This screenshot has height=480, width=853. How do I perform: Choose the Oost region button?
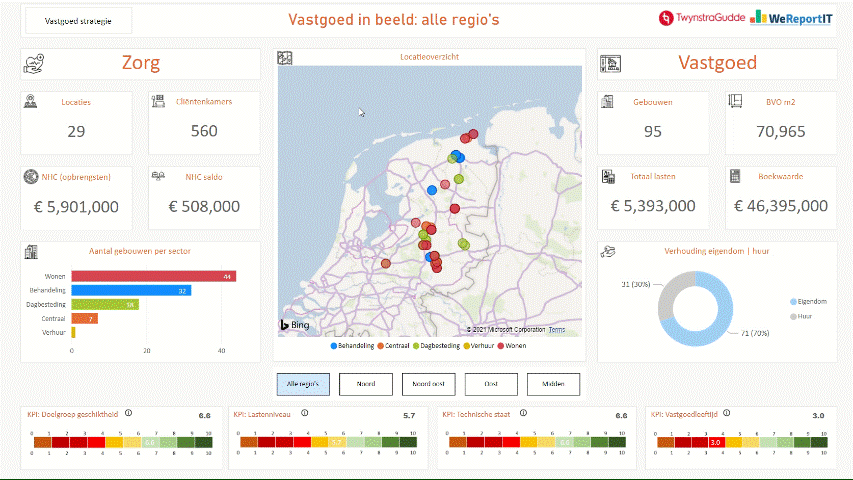491,384
